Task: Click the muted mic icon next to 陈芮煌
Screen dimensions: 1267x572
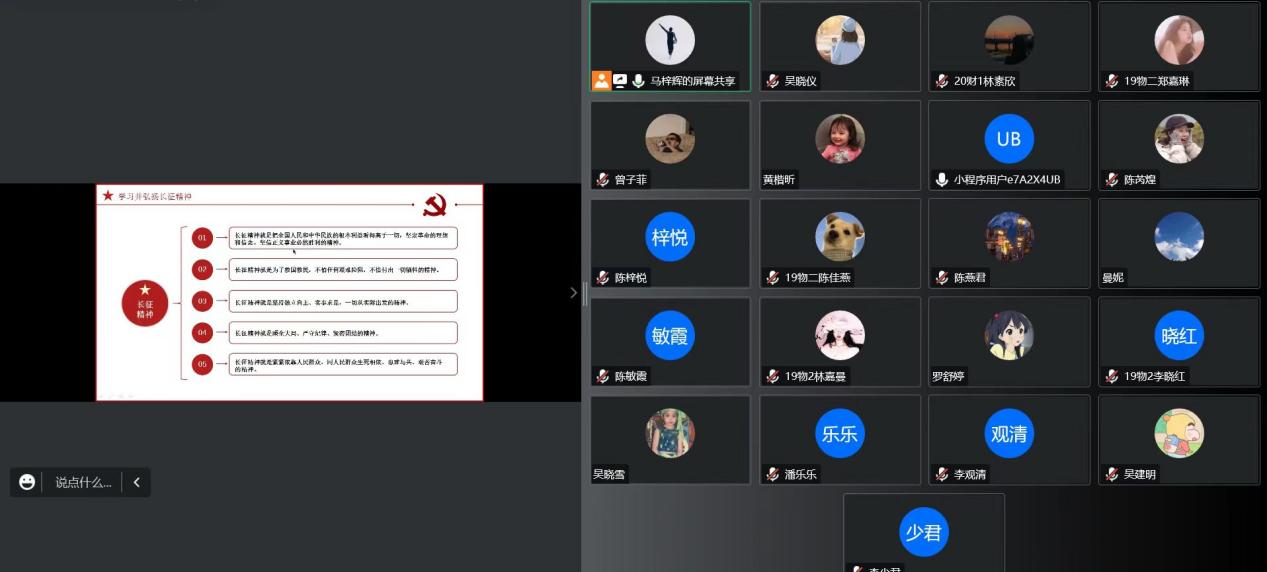Action: tap(1112, 180)
